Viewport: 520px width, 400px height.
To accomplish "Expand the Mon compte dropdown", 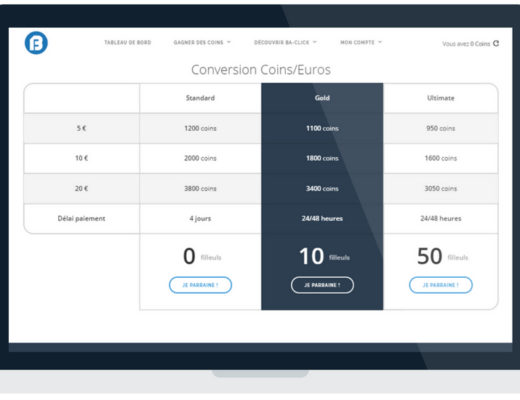I will 361,42.
